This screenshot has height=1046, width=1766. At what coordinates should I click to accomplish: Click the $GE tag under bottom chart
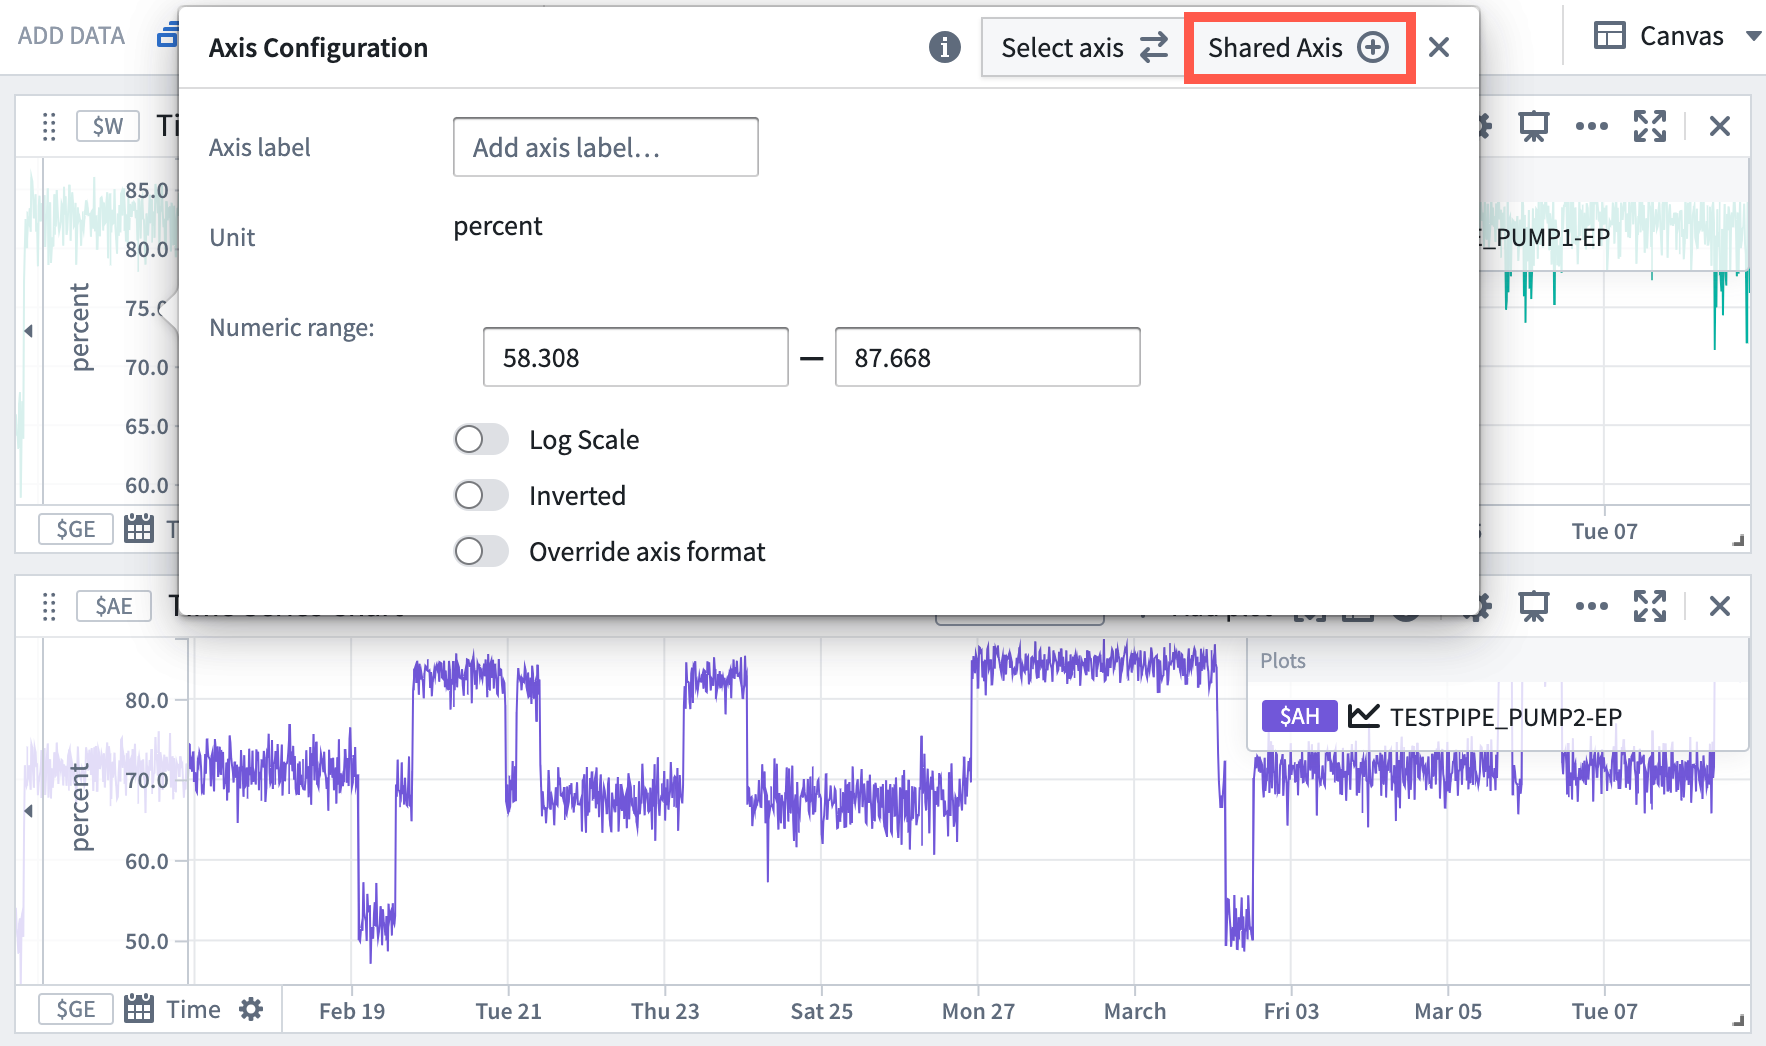pyautogui.click(x=76, y=1009)
